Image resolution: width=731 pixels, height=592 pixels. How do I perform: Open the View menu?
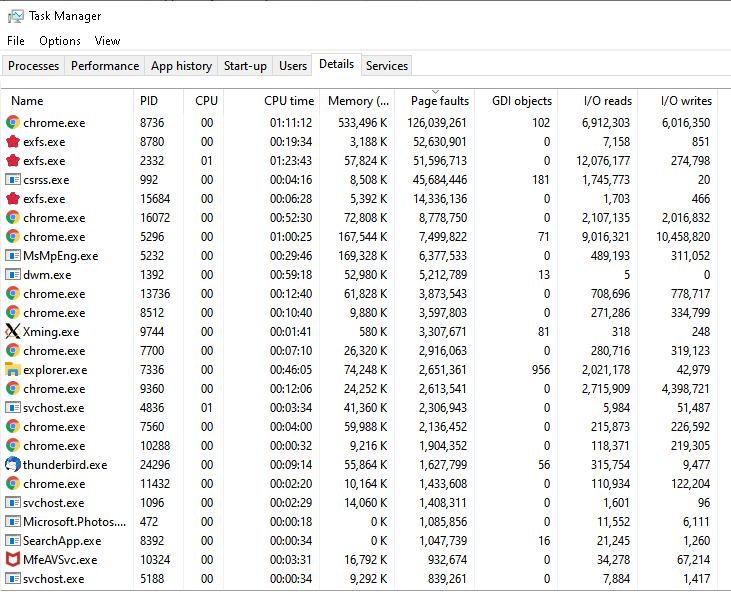[107, 41]
